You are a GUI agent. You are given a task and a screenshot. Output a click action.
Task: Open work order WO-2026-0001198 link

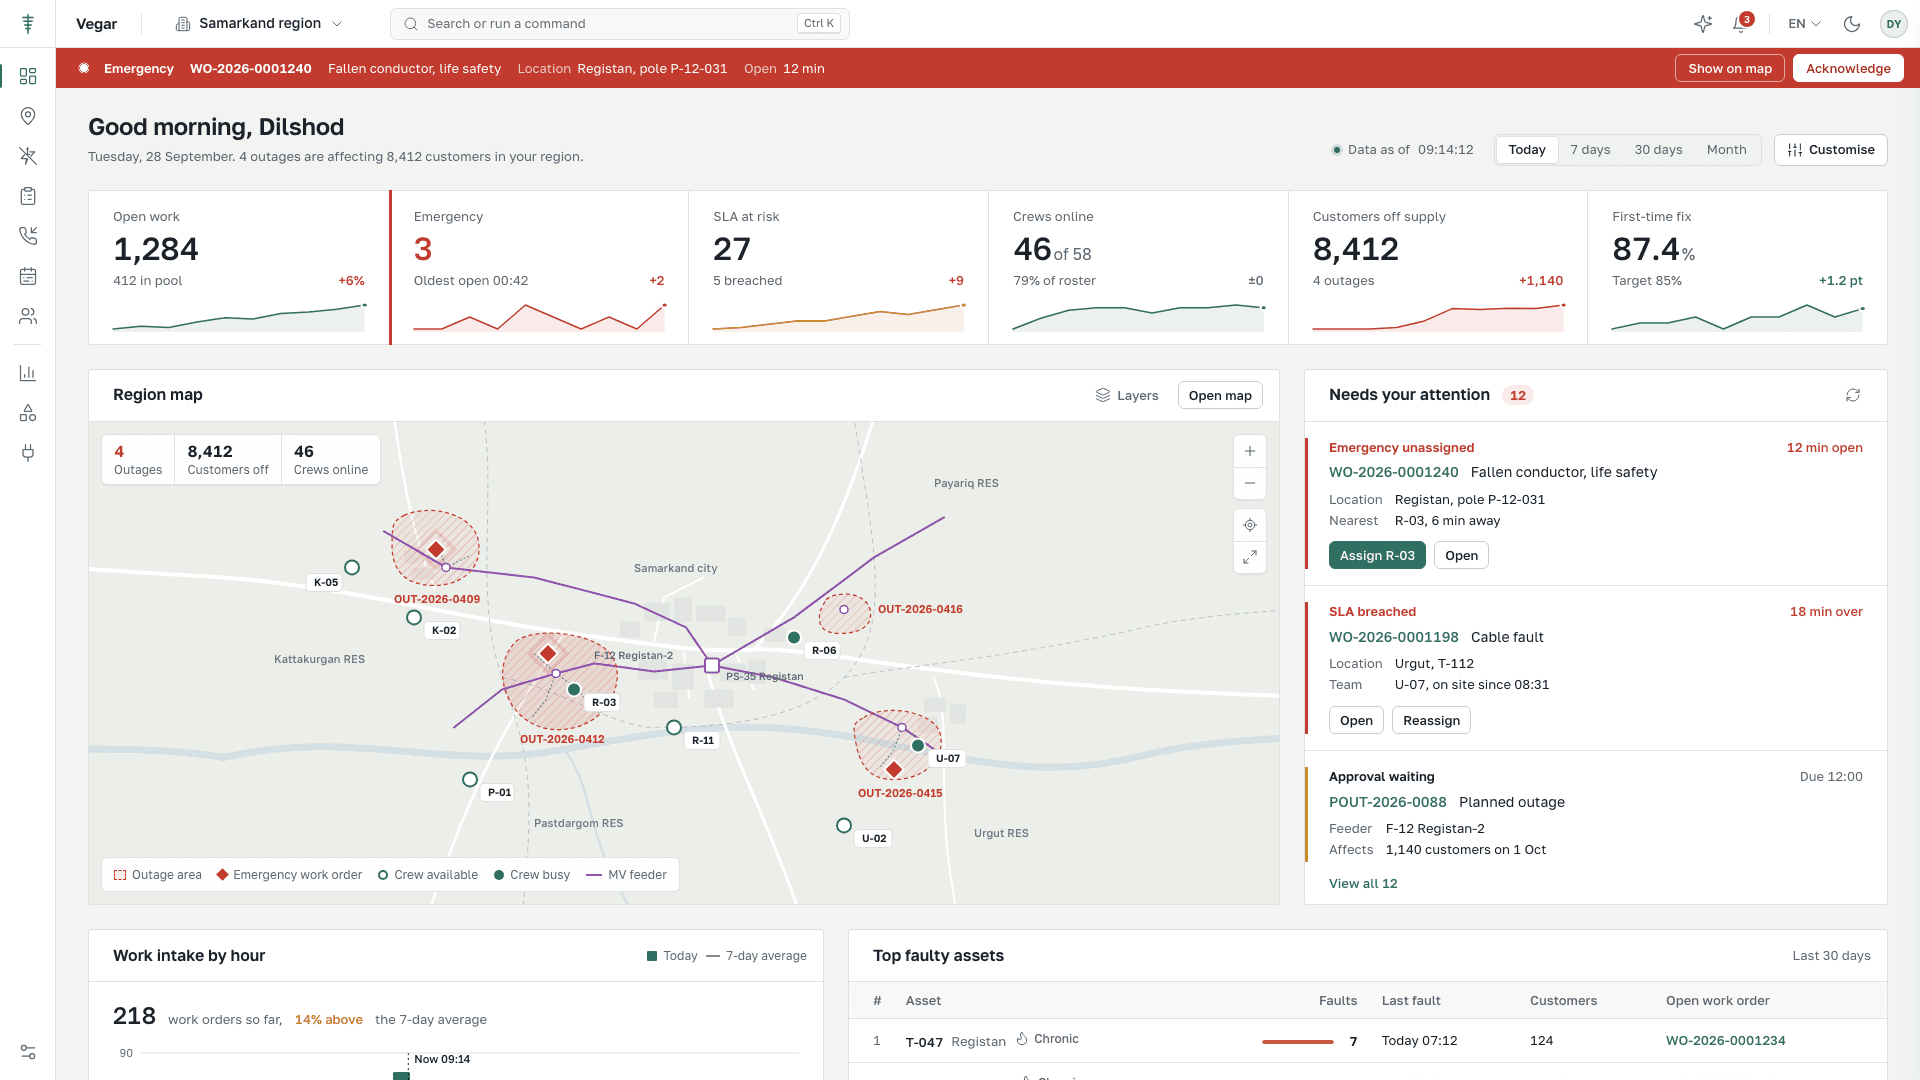click(1393, 637)
